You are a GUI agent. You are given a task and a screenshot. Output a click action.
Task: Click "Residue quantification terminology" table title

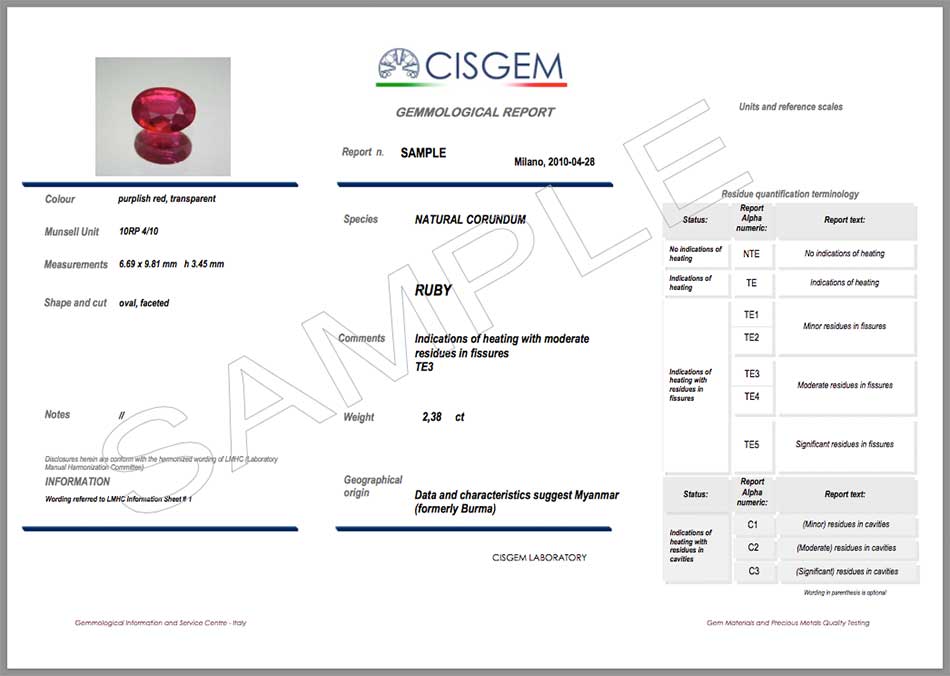[790, 194]
